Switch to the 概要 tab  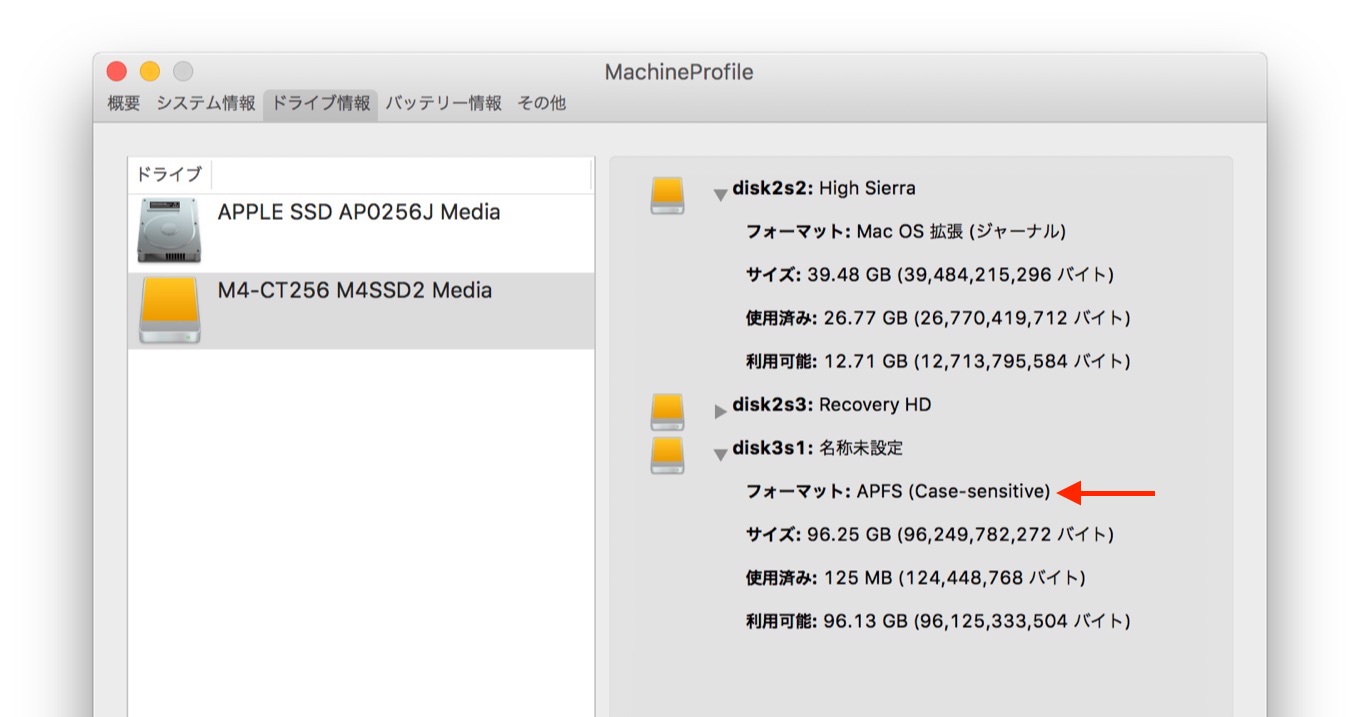coord(124,103)
